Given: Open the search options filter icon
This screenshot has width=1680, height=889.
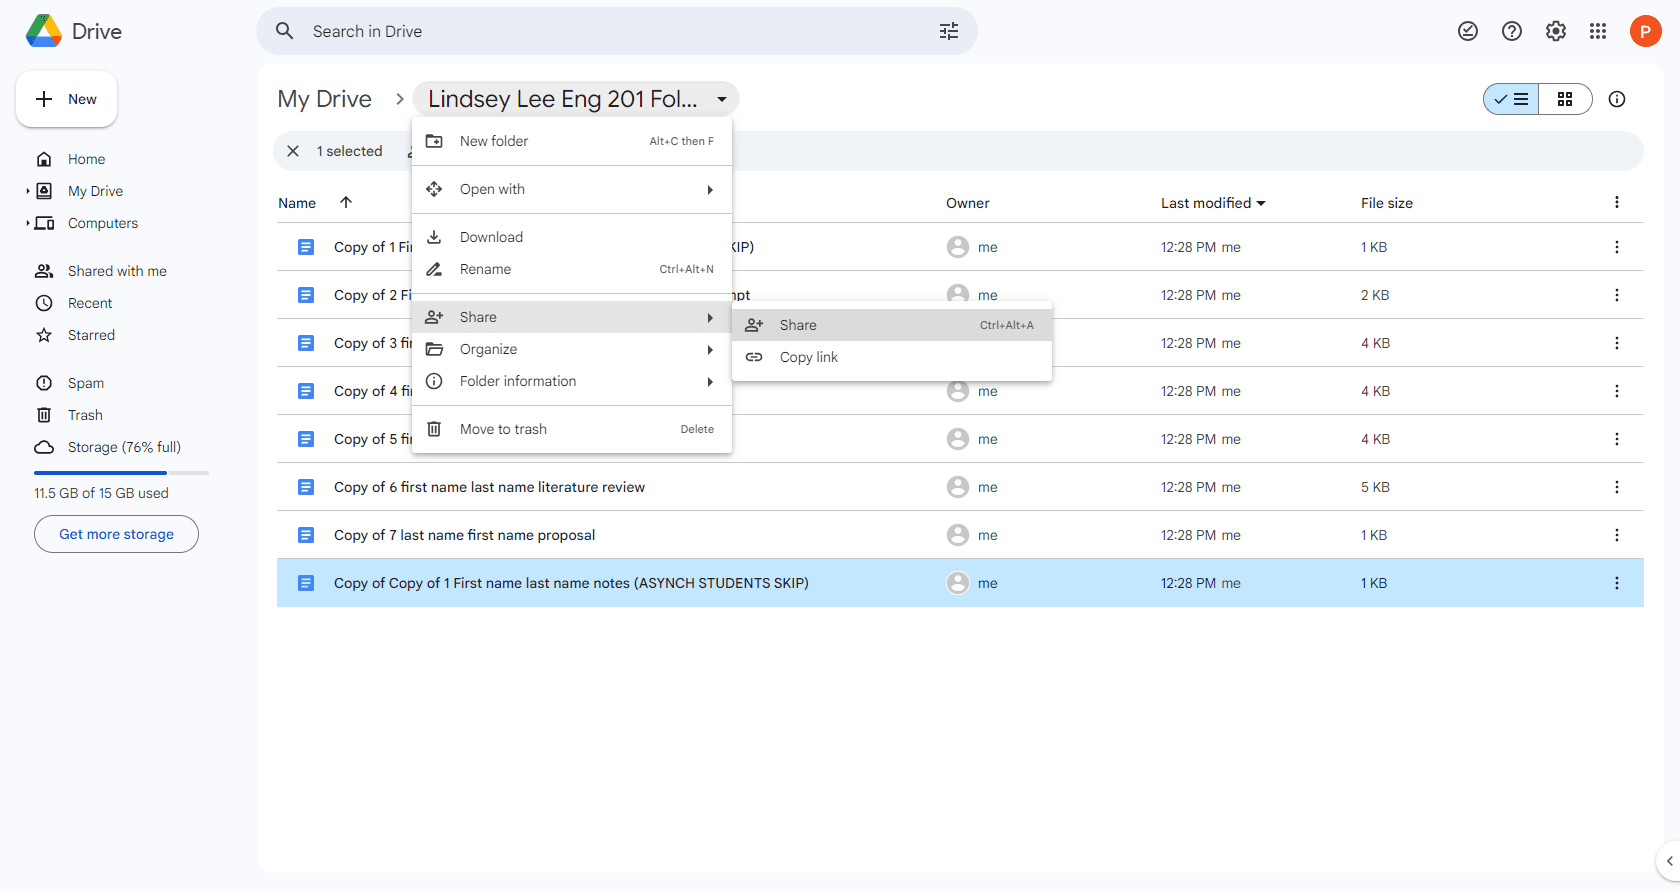Looking at the screenshot, I should coord(948,31).
